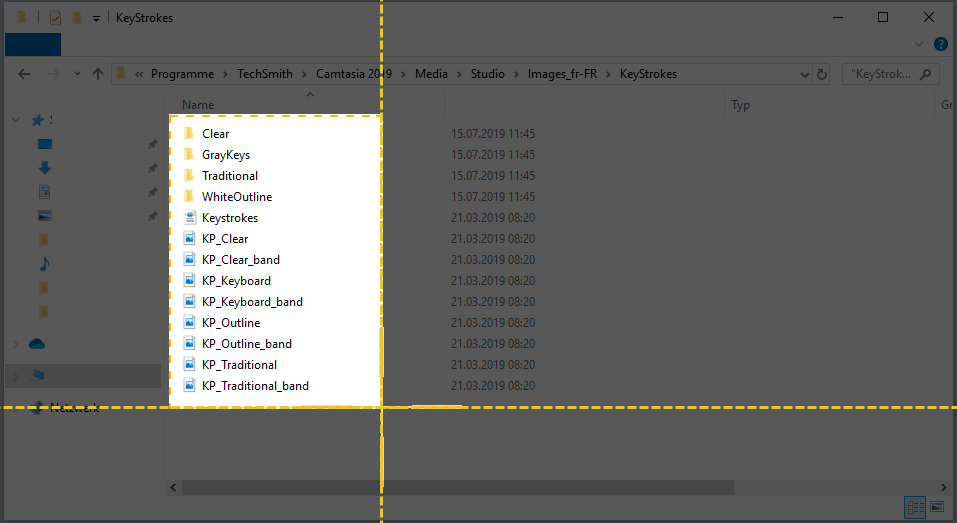Click the Help question mark icon
This screenshot has width=957, height=523.
pos(941,44)
